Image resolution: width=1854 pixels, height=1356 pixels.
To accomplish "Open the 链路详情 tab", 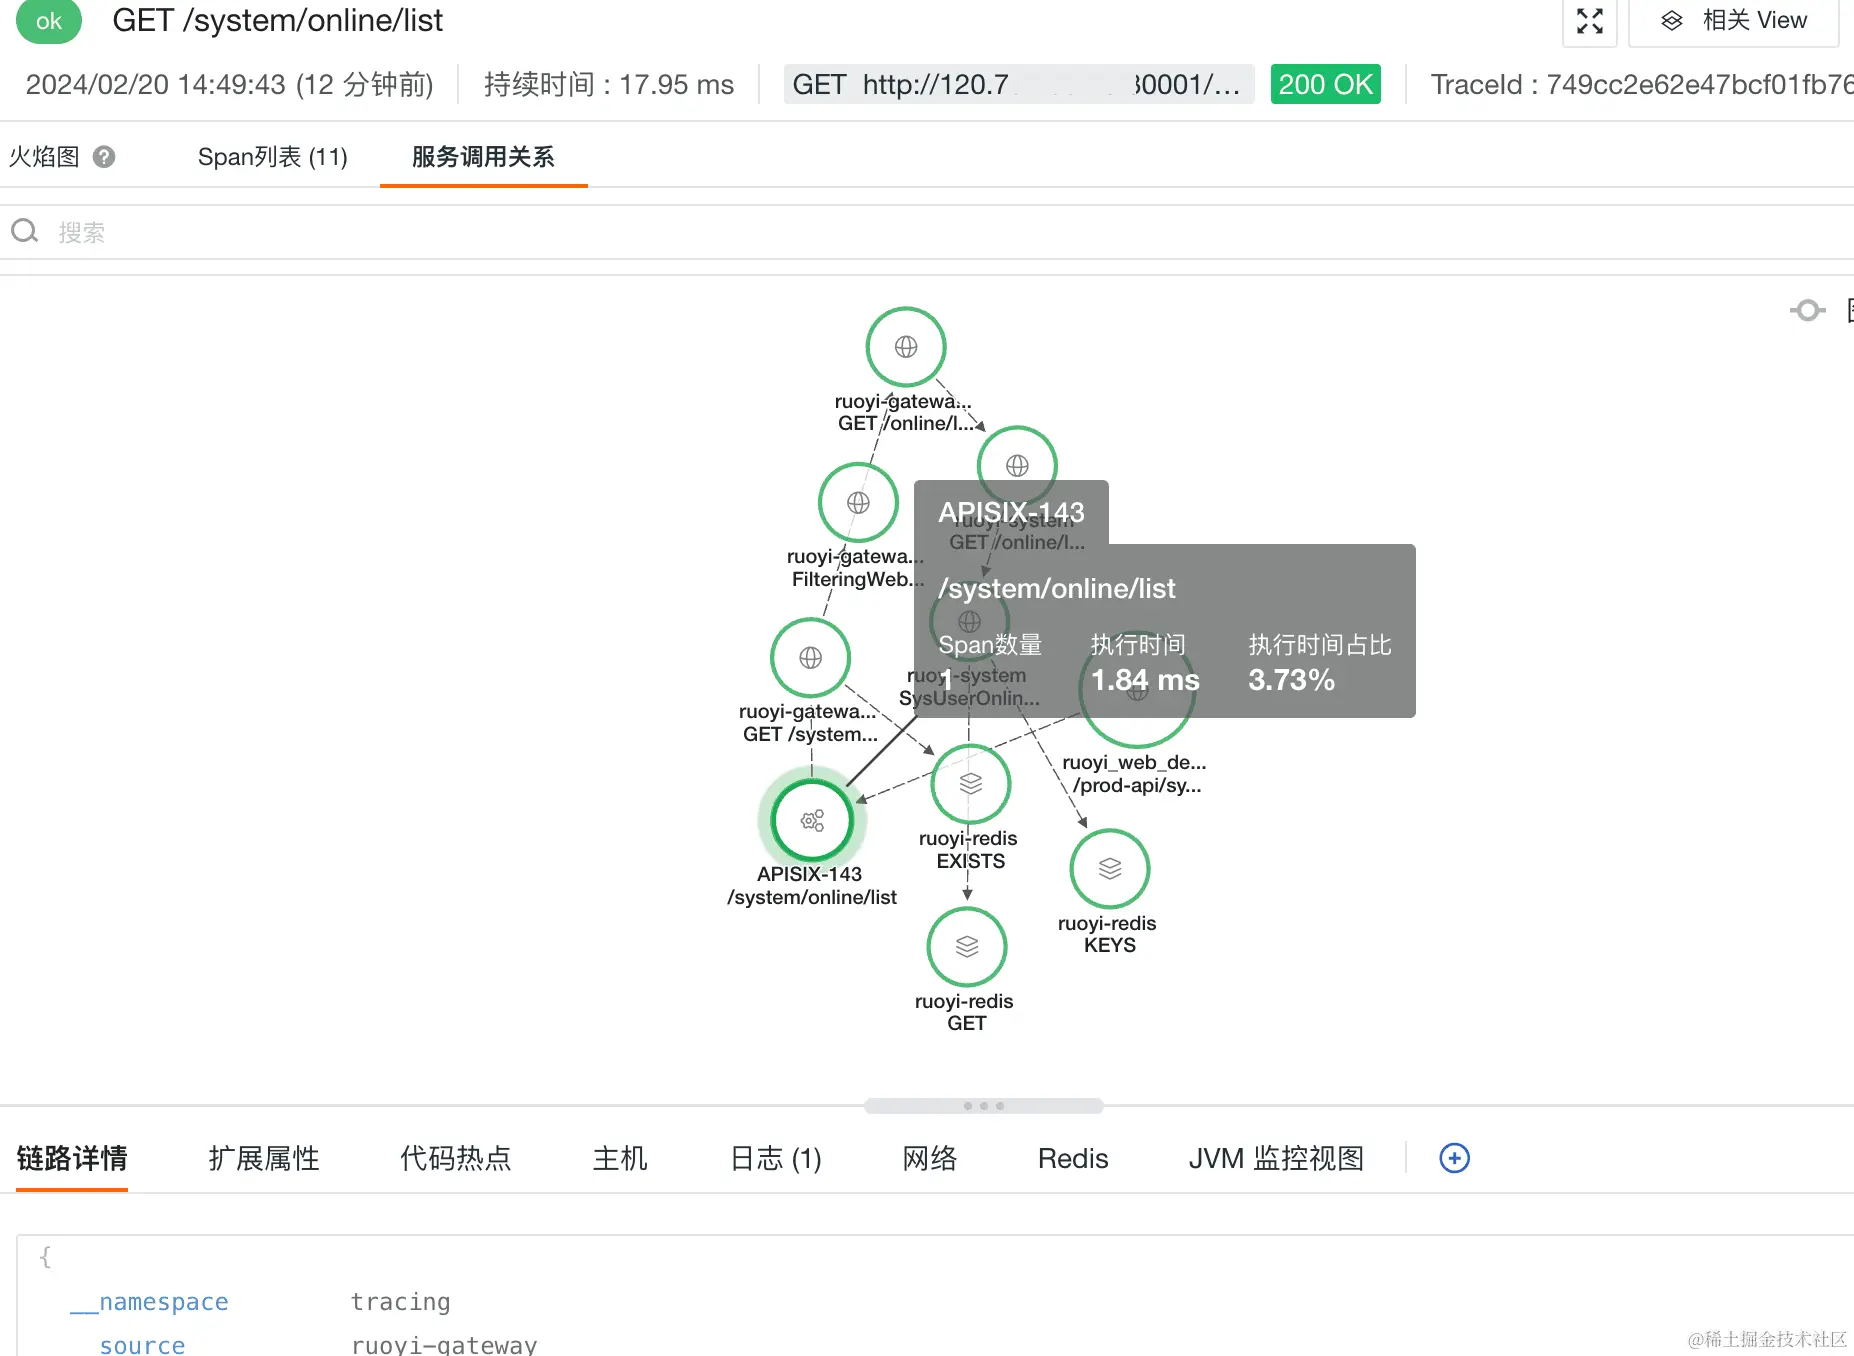I will [x=72, y=1158].
